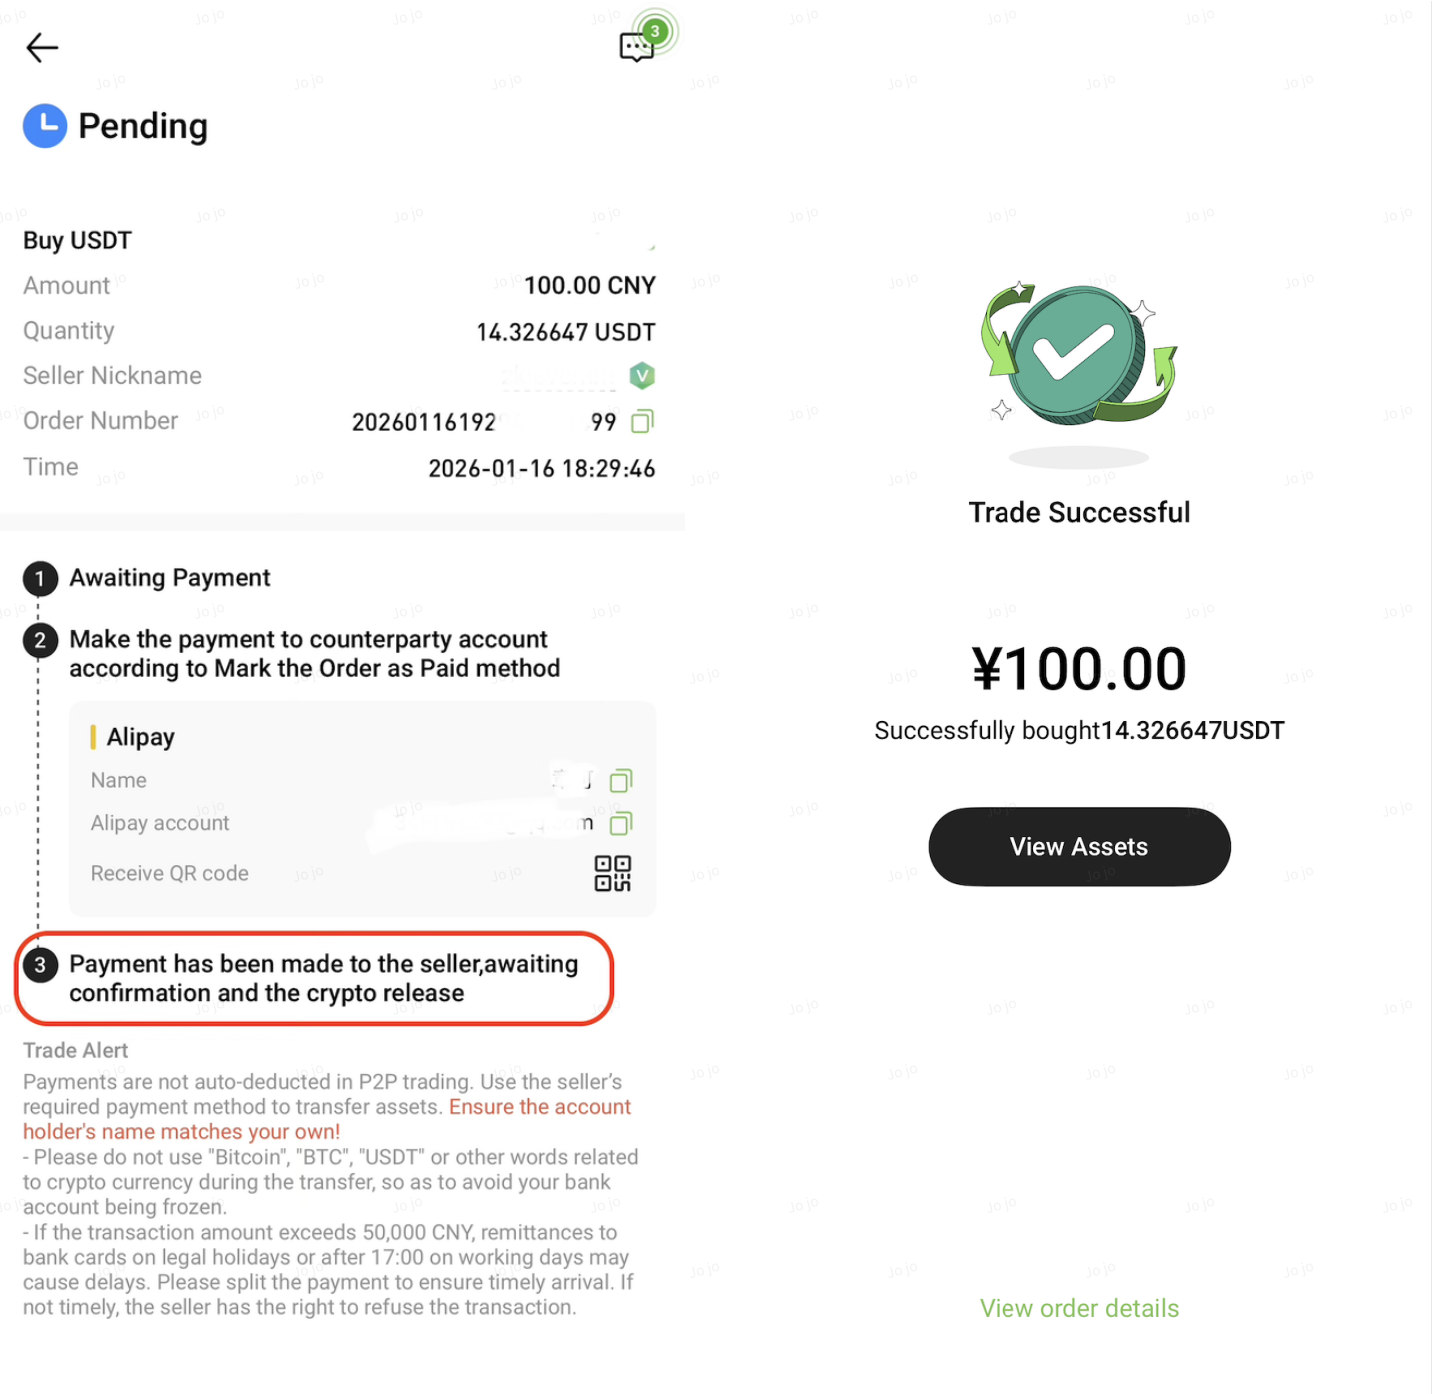Click the Alipay payment method heading
The height and width of the screenshot is (1394, 1432).
140,737
